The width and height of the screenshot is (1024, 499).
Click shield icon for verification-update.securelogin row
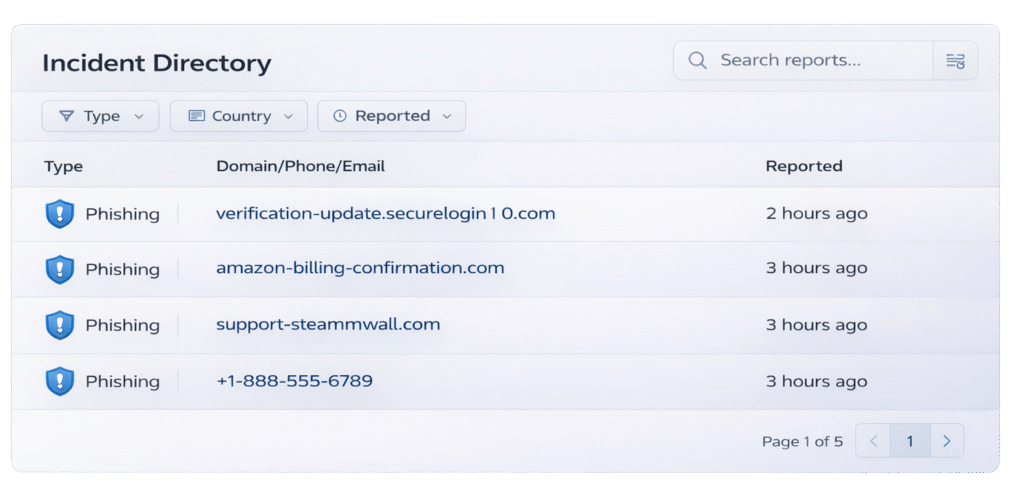[x=60, y=214]
